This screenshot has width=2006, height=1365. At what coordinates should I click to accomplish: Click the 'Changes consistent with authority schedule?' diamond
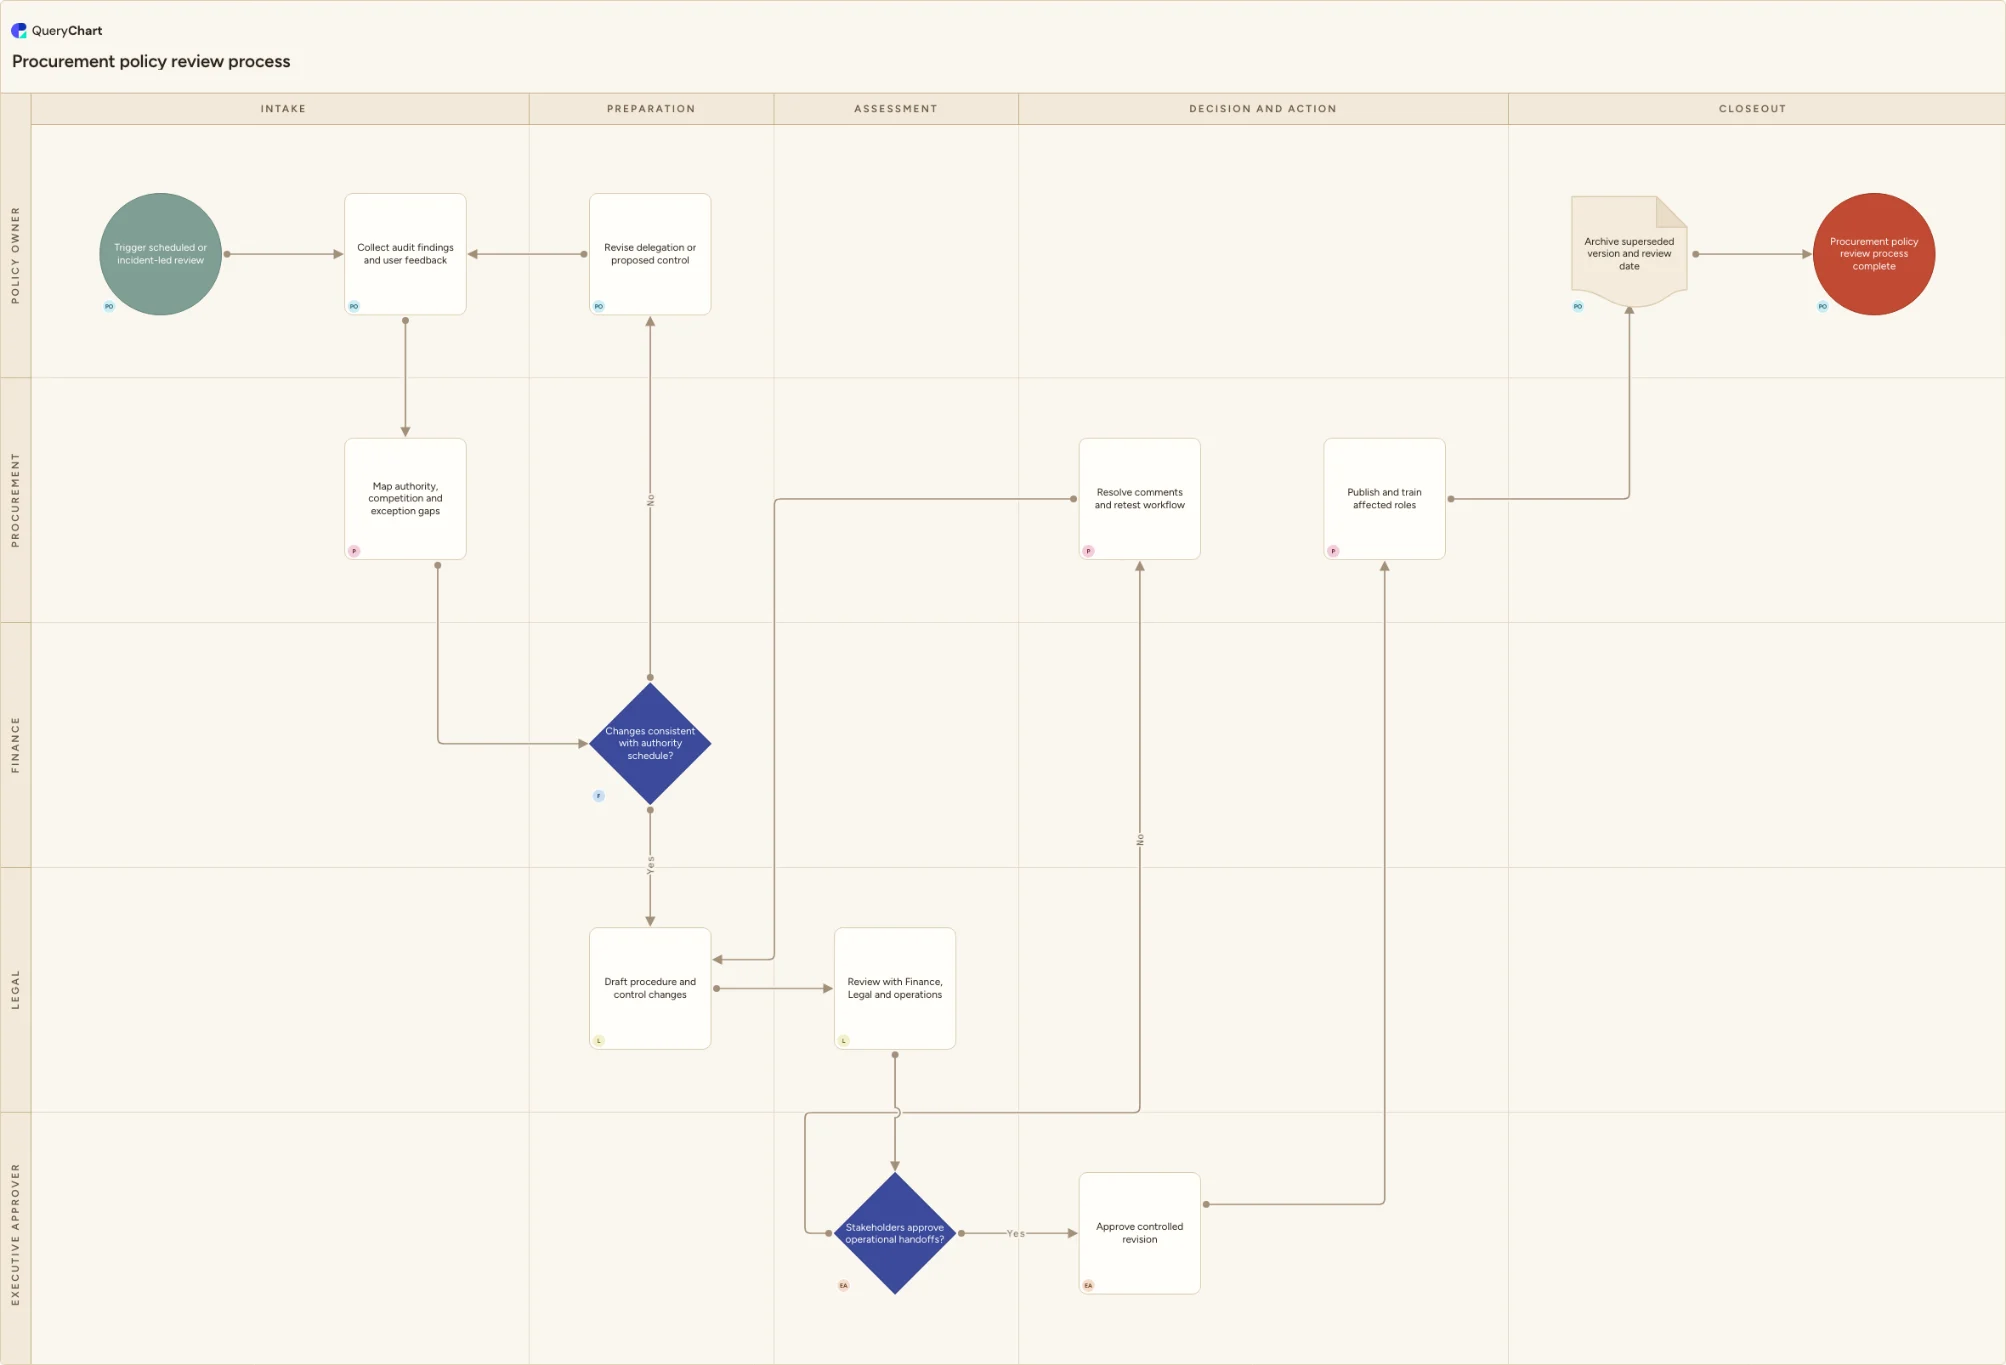[x=650, y=743]
